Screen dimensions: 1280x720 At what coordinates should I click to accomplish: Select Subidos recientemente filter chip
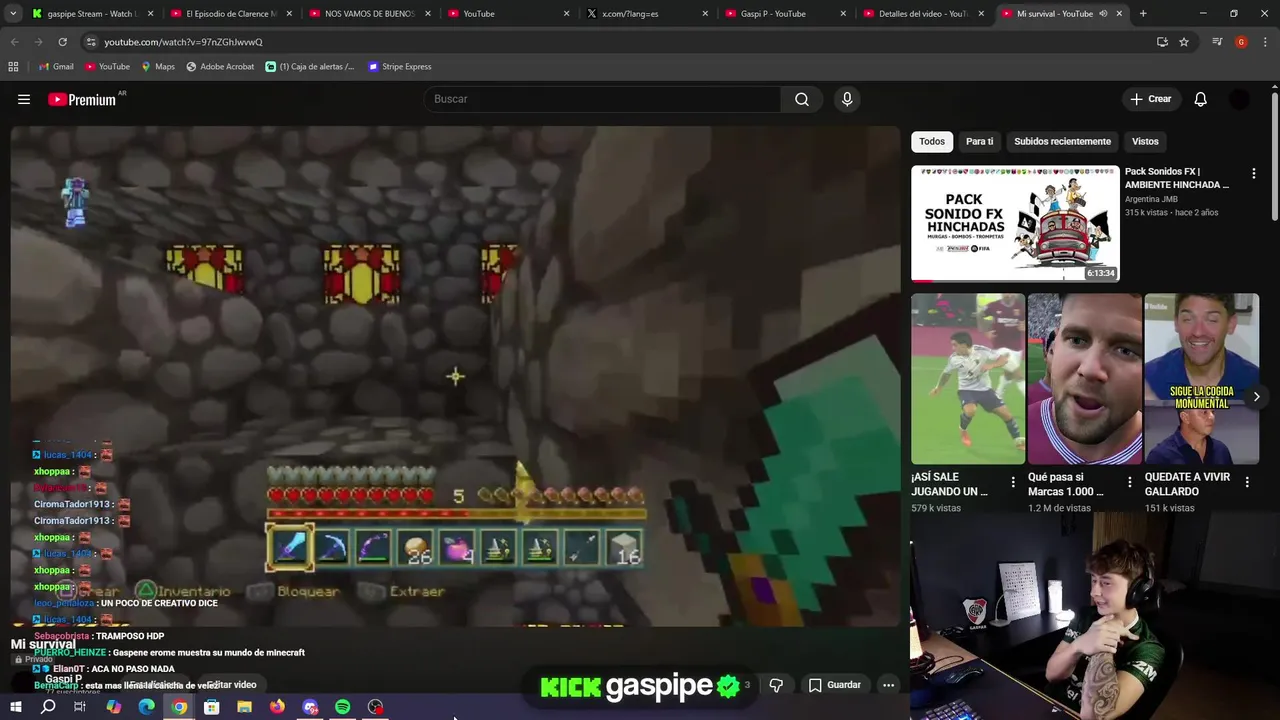pyautogui.click(x=1062, y=141)
